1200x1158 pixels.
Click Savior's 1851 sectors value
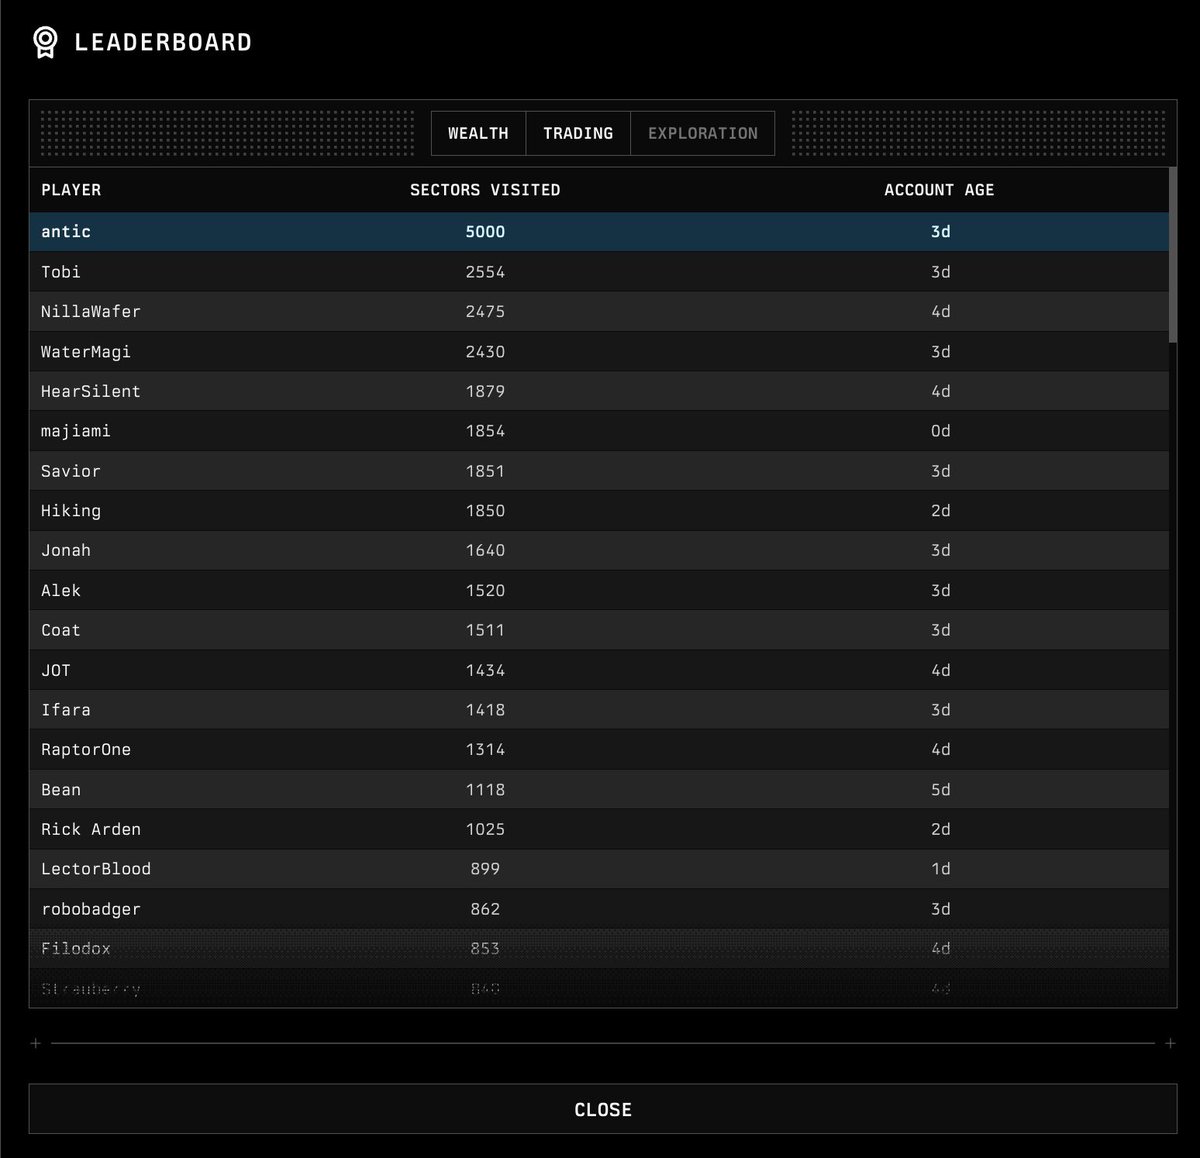point(485,471)
